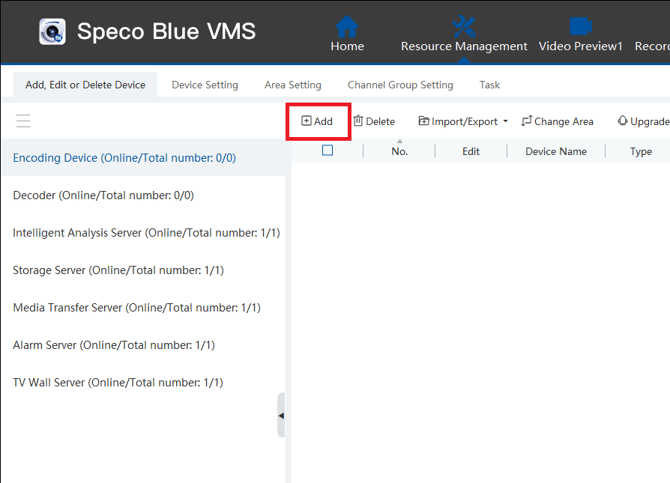Click the hamburger menu icon in sidebar
Image resolution: width=670 pixels, height=483 pixels.
coord(23,121)
